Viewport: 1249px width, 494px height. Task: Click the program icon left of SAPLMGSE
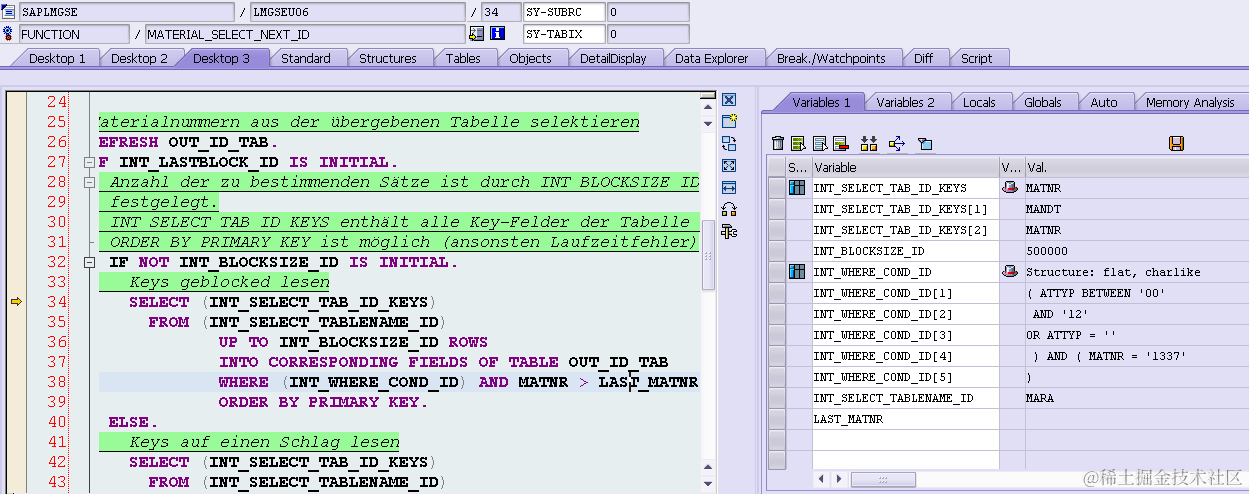[x=9, y=12]
